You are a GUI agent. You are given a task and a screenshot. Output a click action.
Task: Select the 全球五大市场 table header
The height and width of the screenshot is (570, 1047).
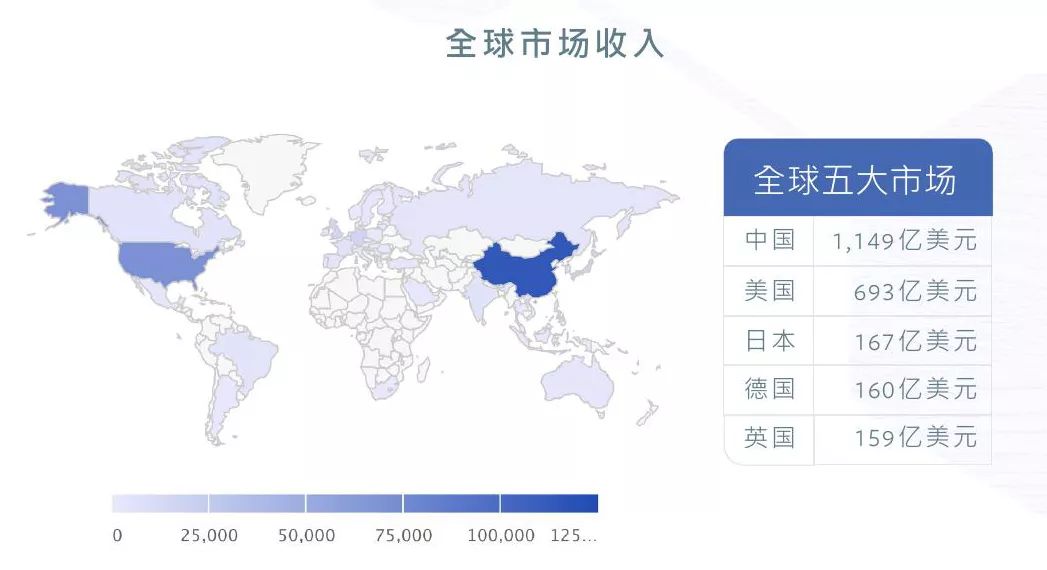tap(858, 178)
